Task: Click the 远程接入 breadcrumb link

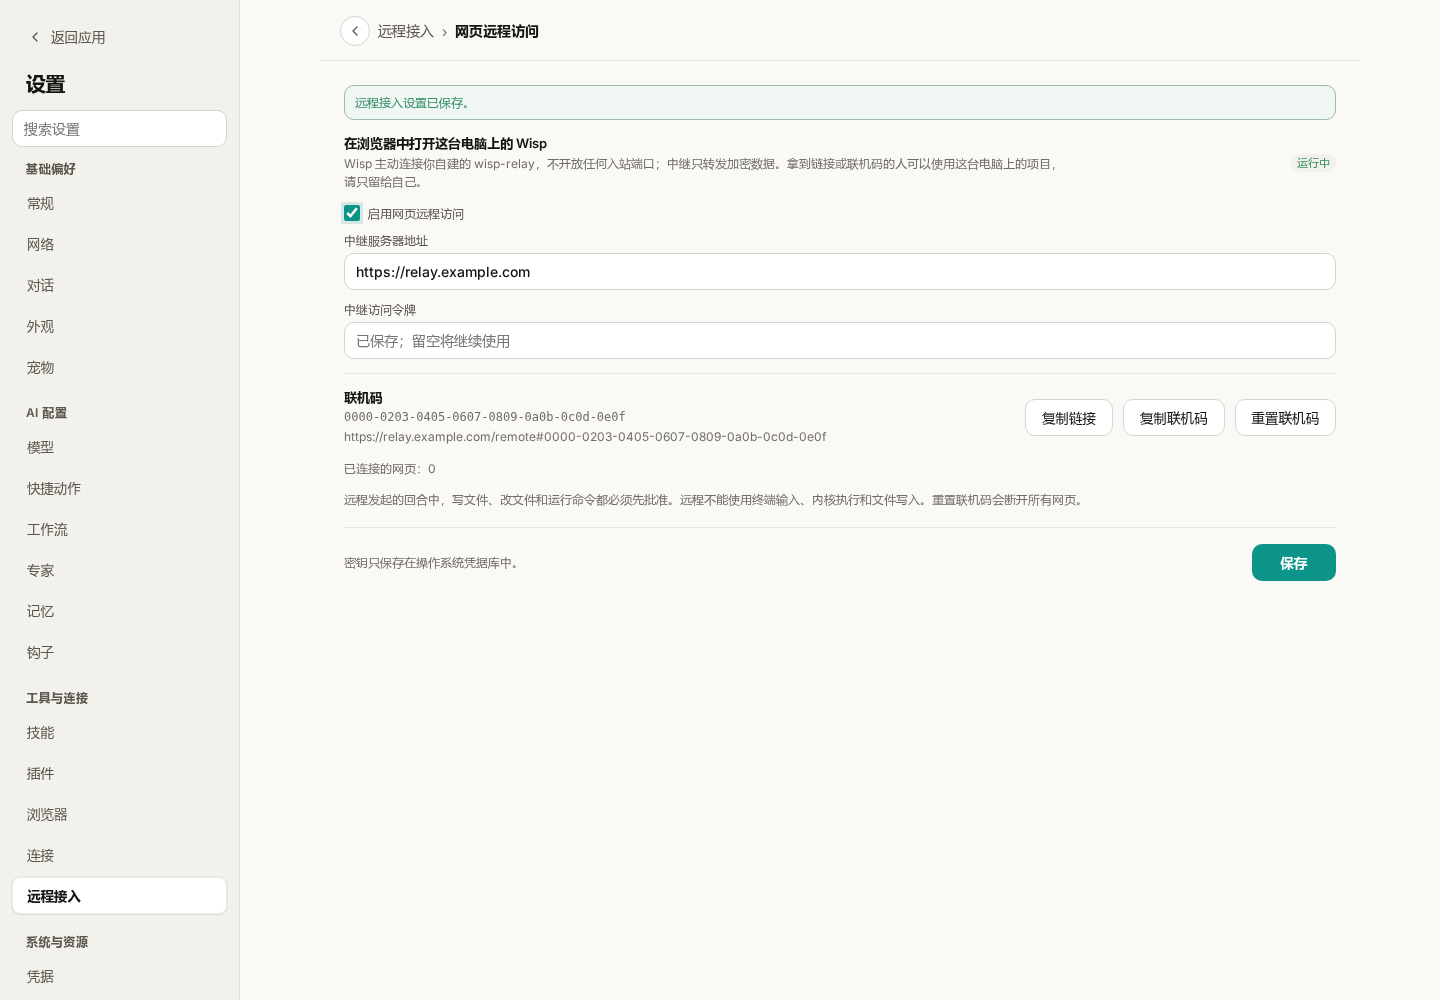Action: [405, 31]
